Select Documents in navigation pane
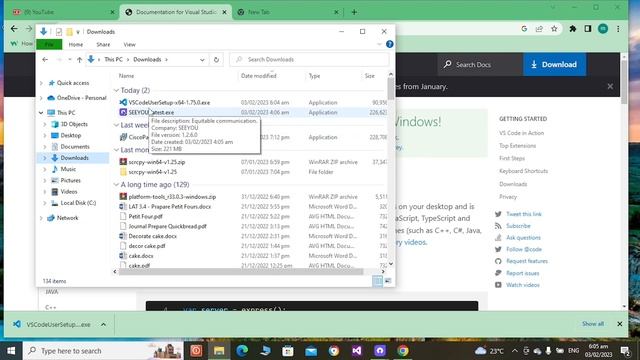This screenshot has height=360, width=640. coord(75,147)
